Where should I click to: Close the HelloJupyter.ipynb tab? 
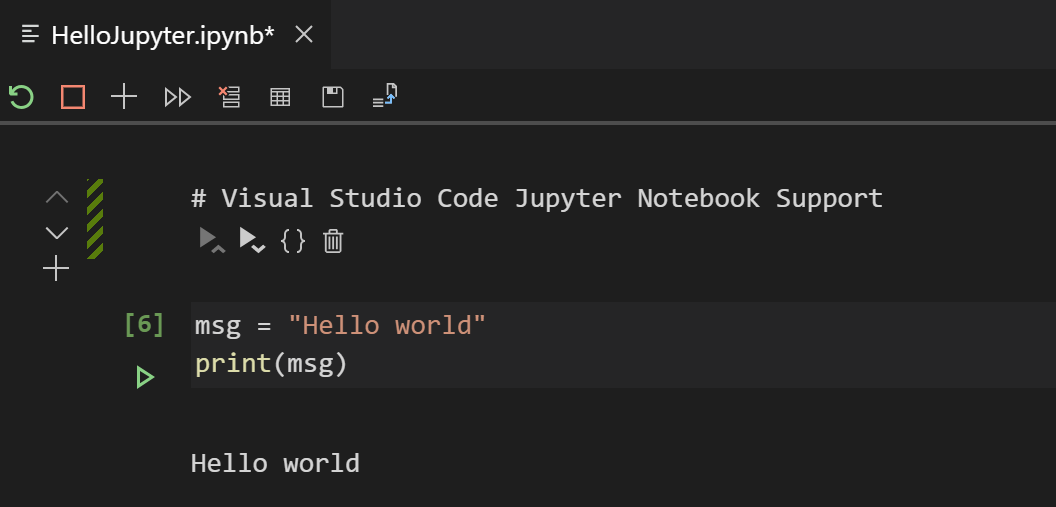(x=304, y=34)
